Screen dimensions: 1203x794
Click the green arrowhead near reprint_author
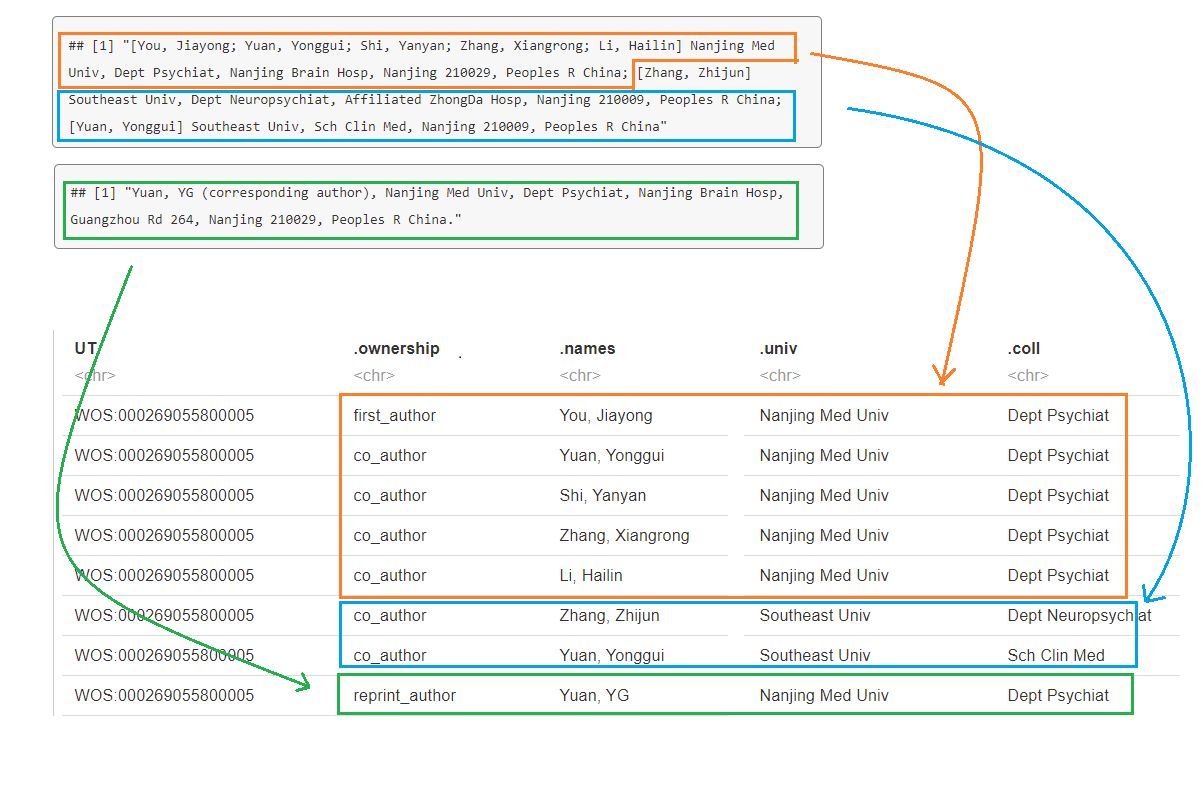pos(303,683)
